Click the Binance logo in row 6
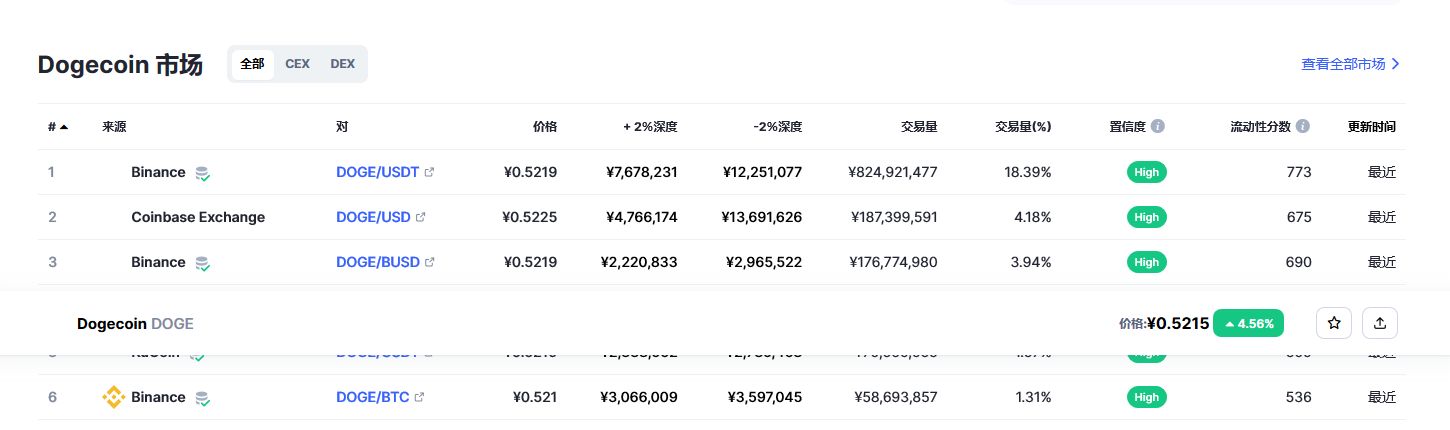The width and height of the screenshot is (1450, 430). 114,397
